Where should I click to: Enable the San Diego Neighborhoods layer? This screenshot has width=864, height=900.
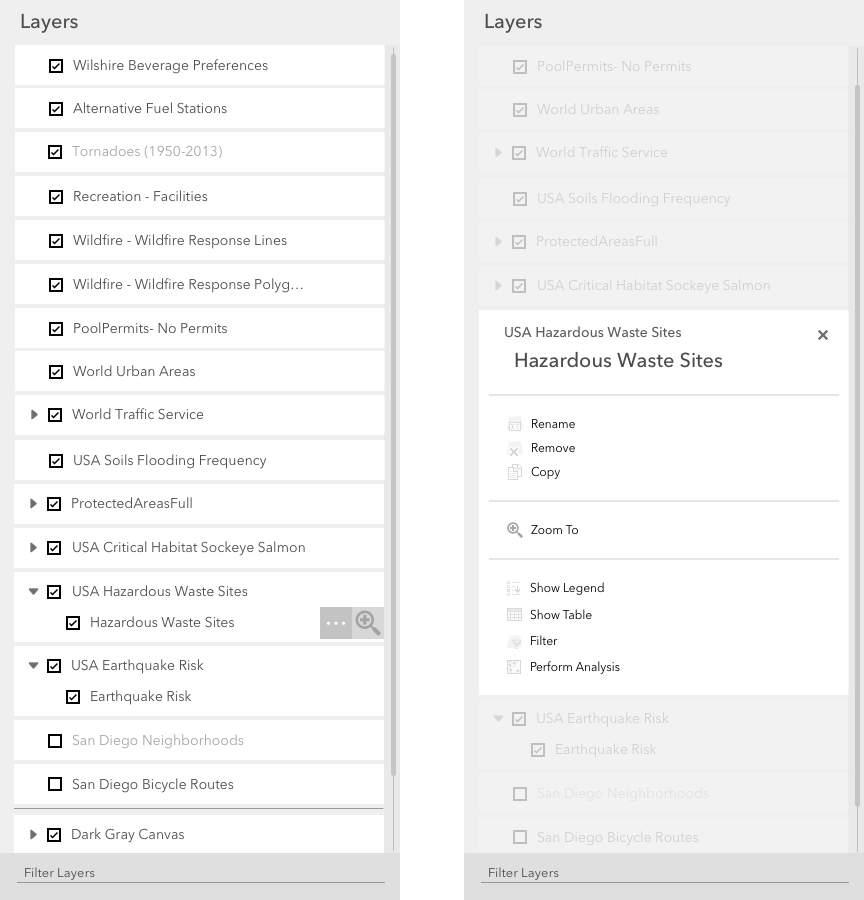[55, 740]
